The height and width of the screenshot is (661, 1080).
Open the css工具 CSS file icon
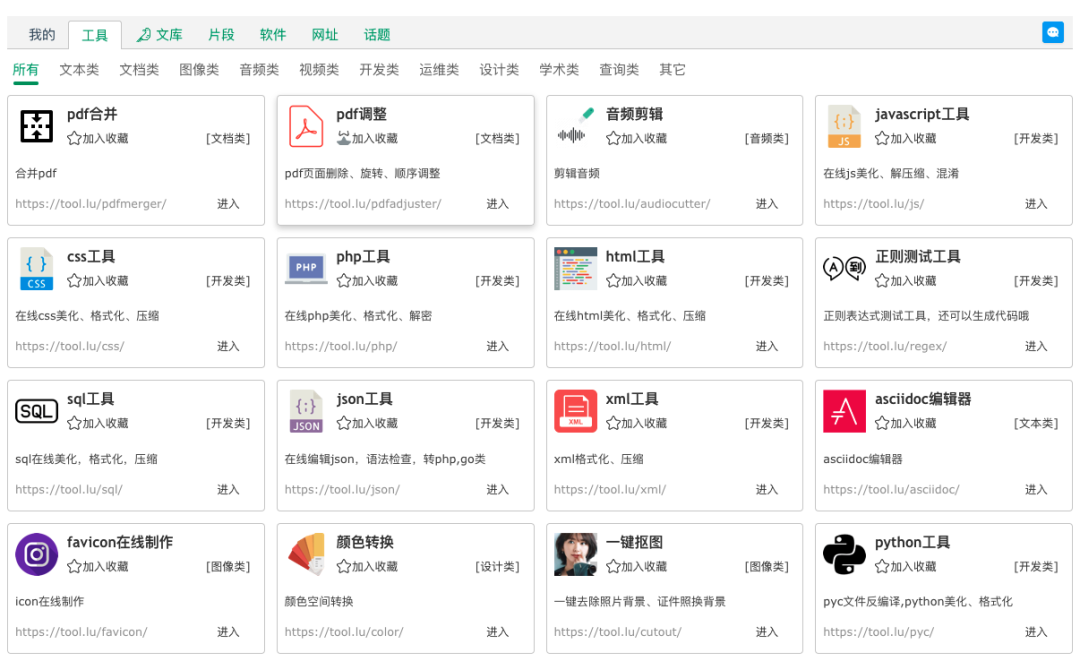click(37, 269)
